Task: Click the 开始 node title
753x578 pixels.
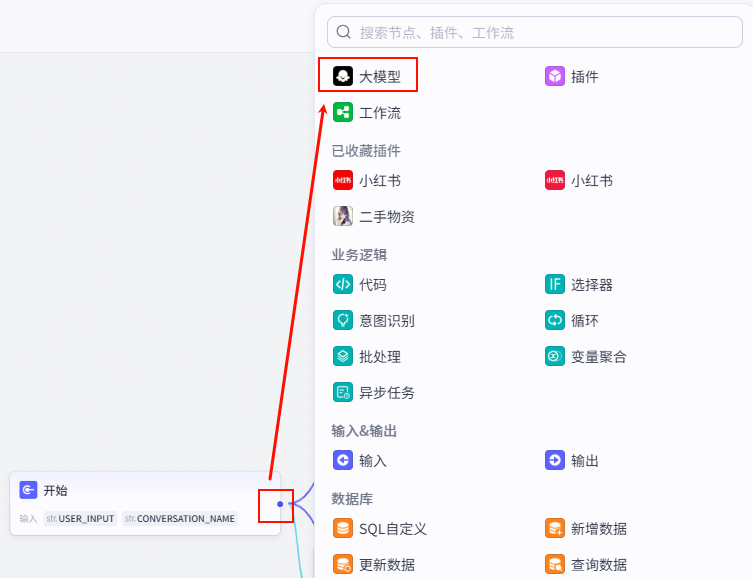Action: pos(55,490)
